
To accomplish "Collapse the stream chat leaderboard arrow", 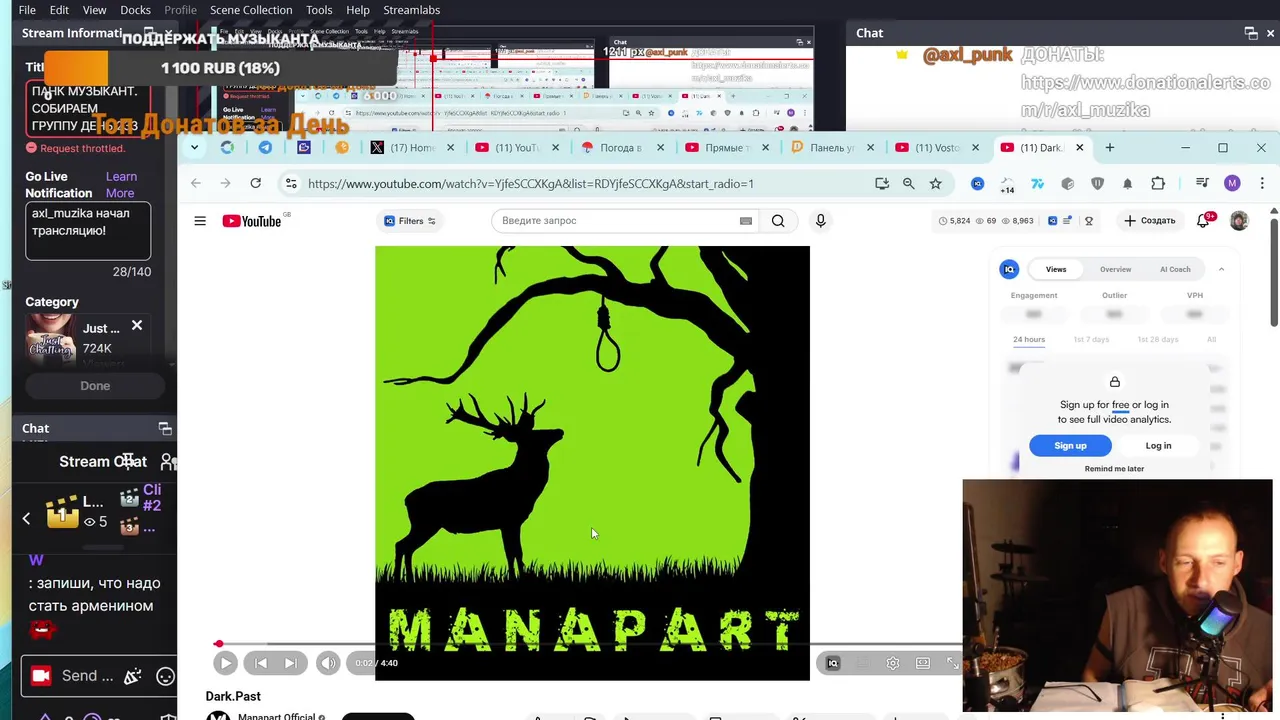I will pos(26,518).
